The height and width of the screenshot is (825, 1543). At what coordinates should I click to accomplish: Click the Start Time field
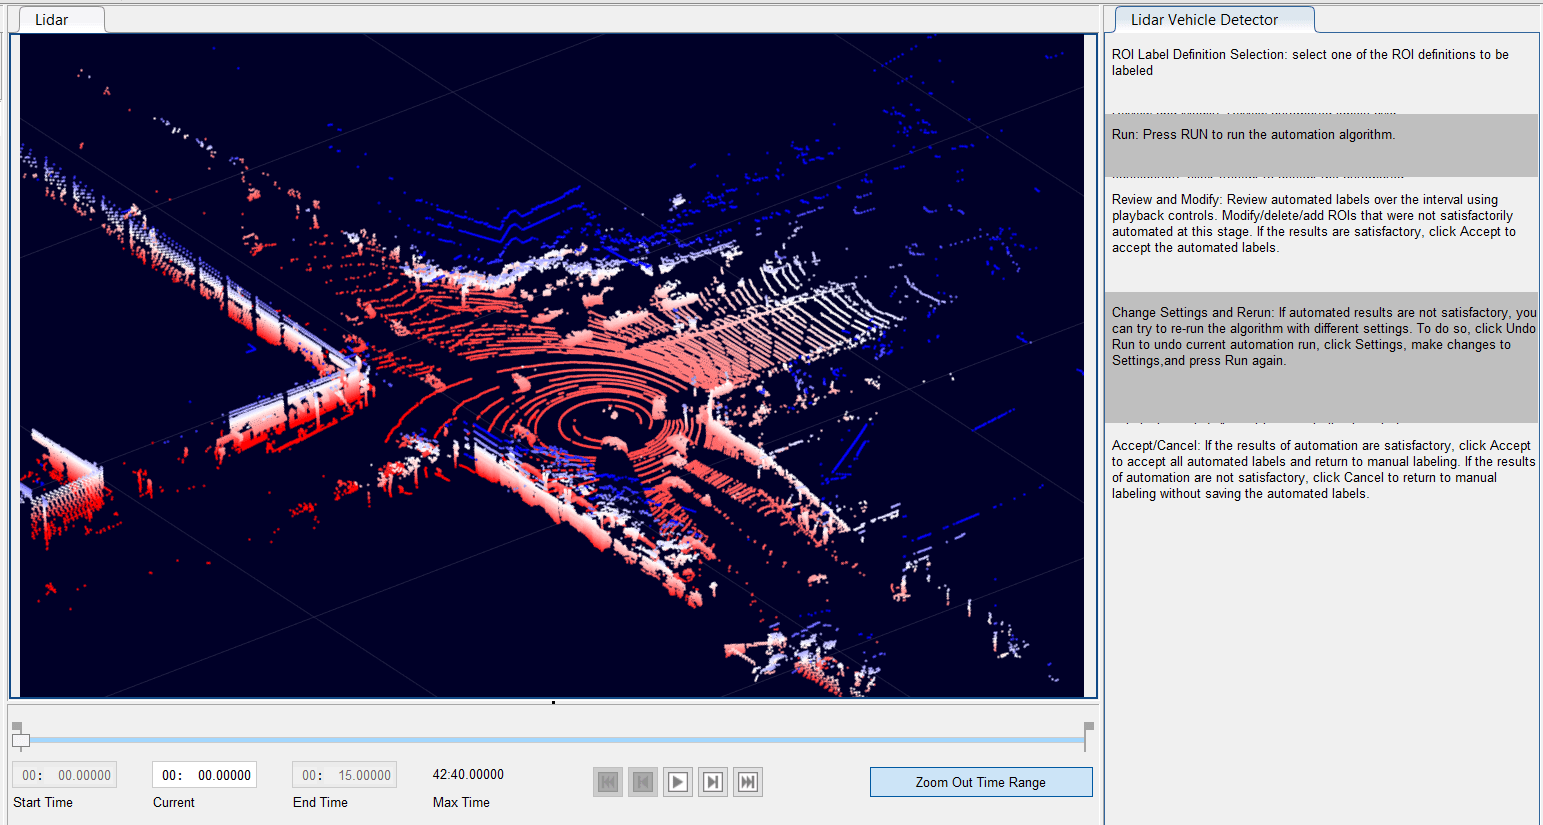tap(65, 775)
